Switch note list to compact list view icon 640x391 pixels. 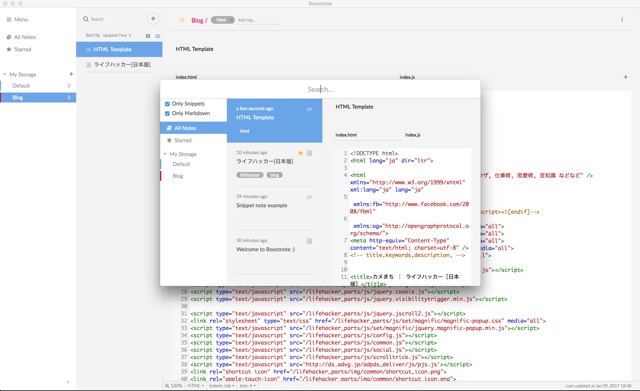point(158,36)
